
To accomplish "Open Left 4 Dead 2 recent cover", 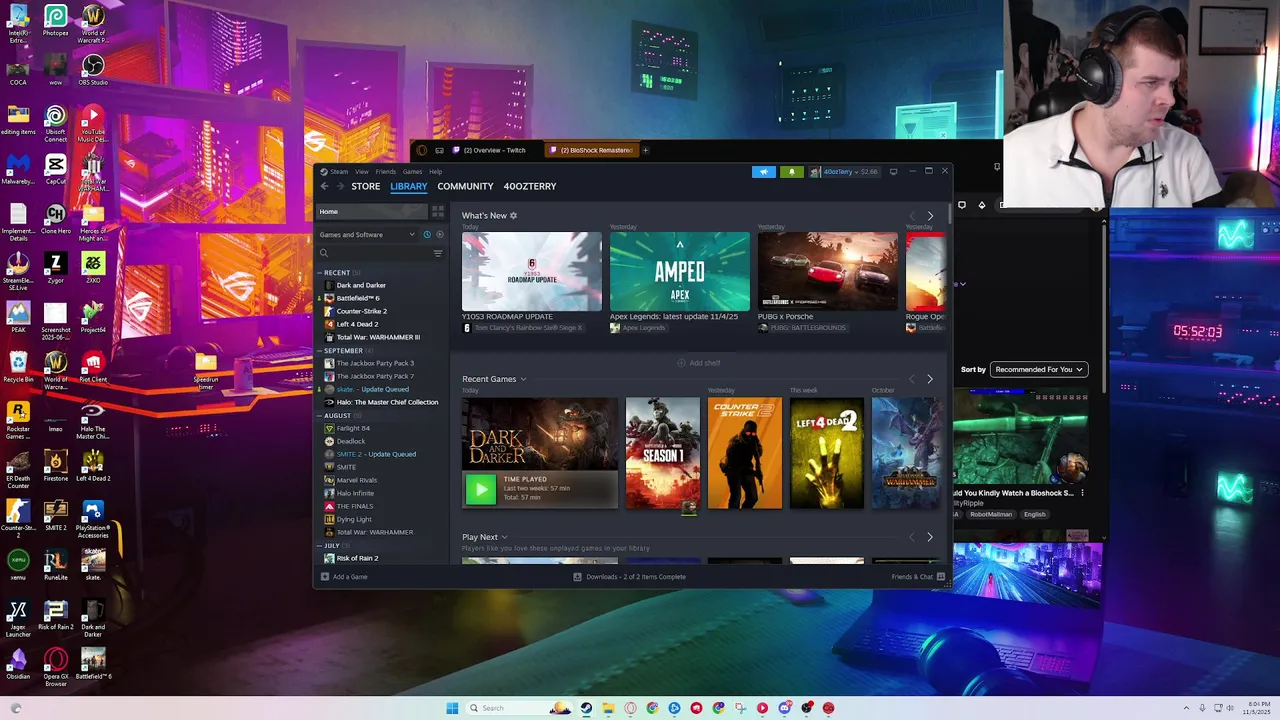I will 827,453.
